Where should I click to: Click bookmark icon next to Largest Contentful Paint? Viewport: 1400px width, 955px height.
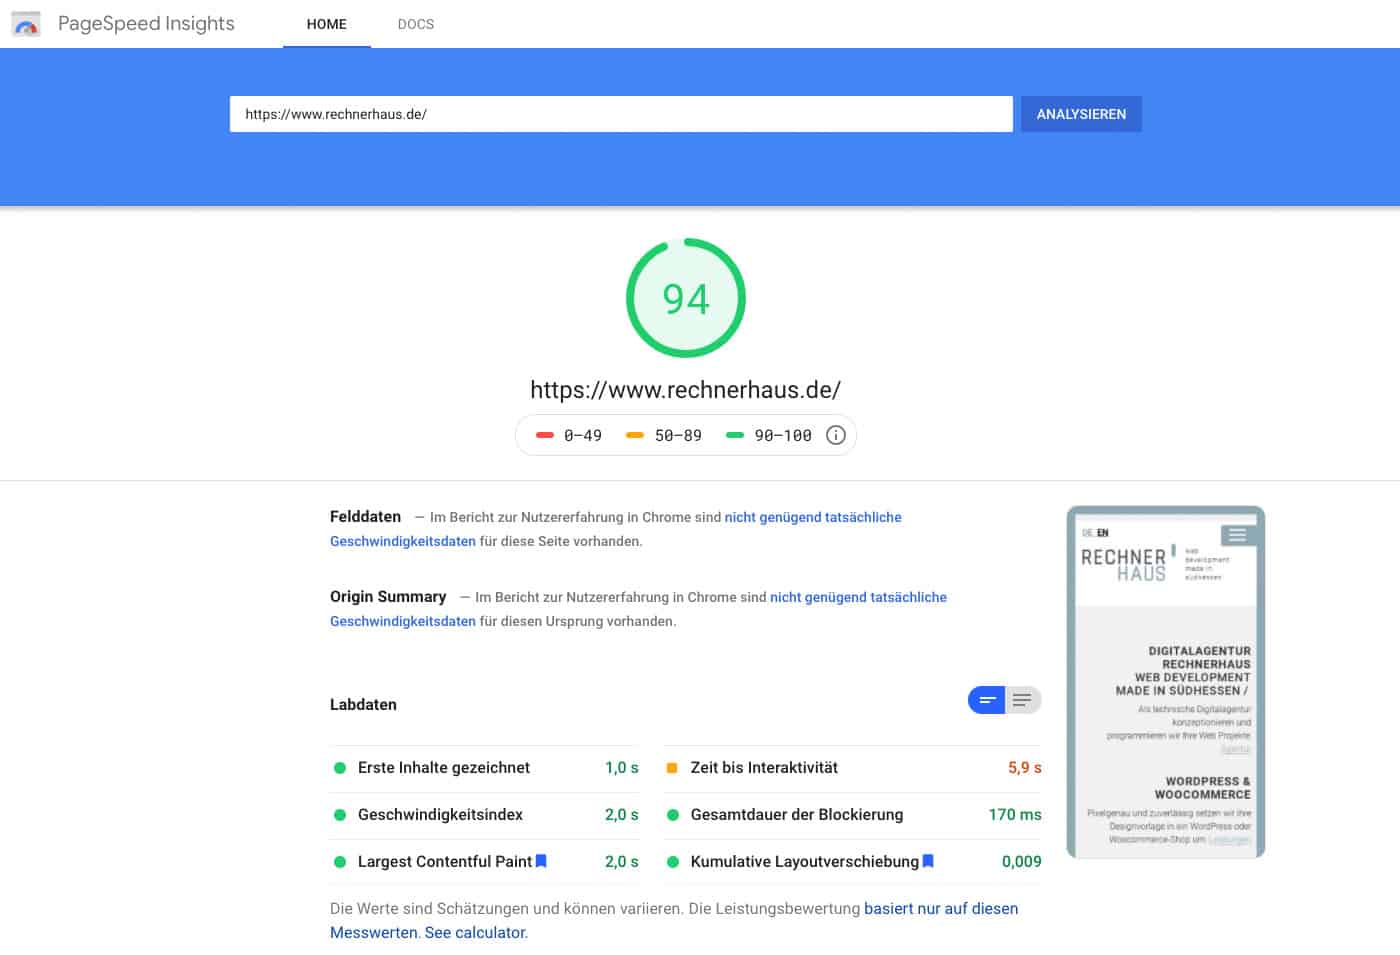pos(541,861)
